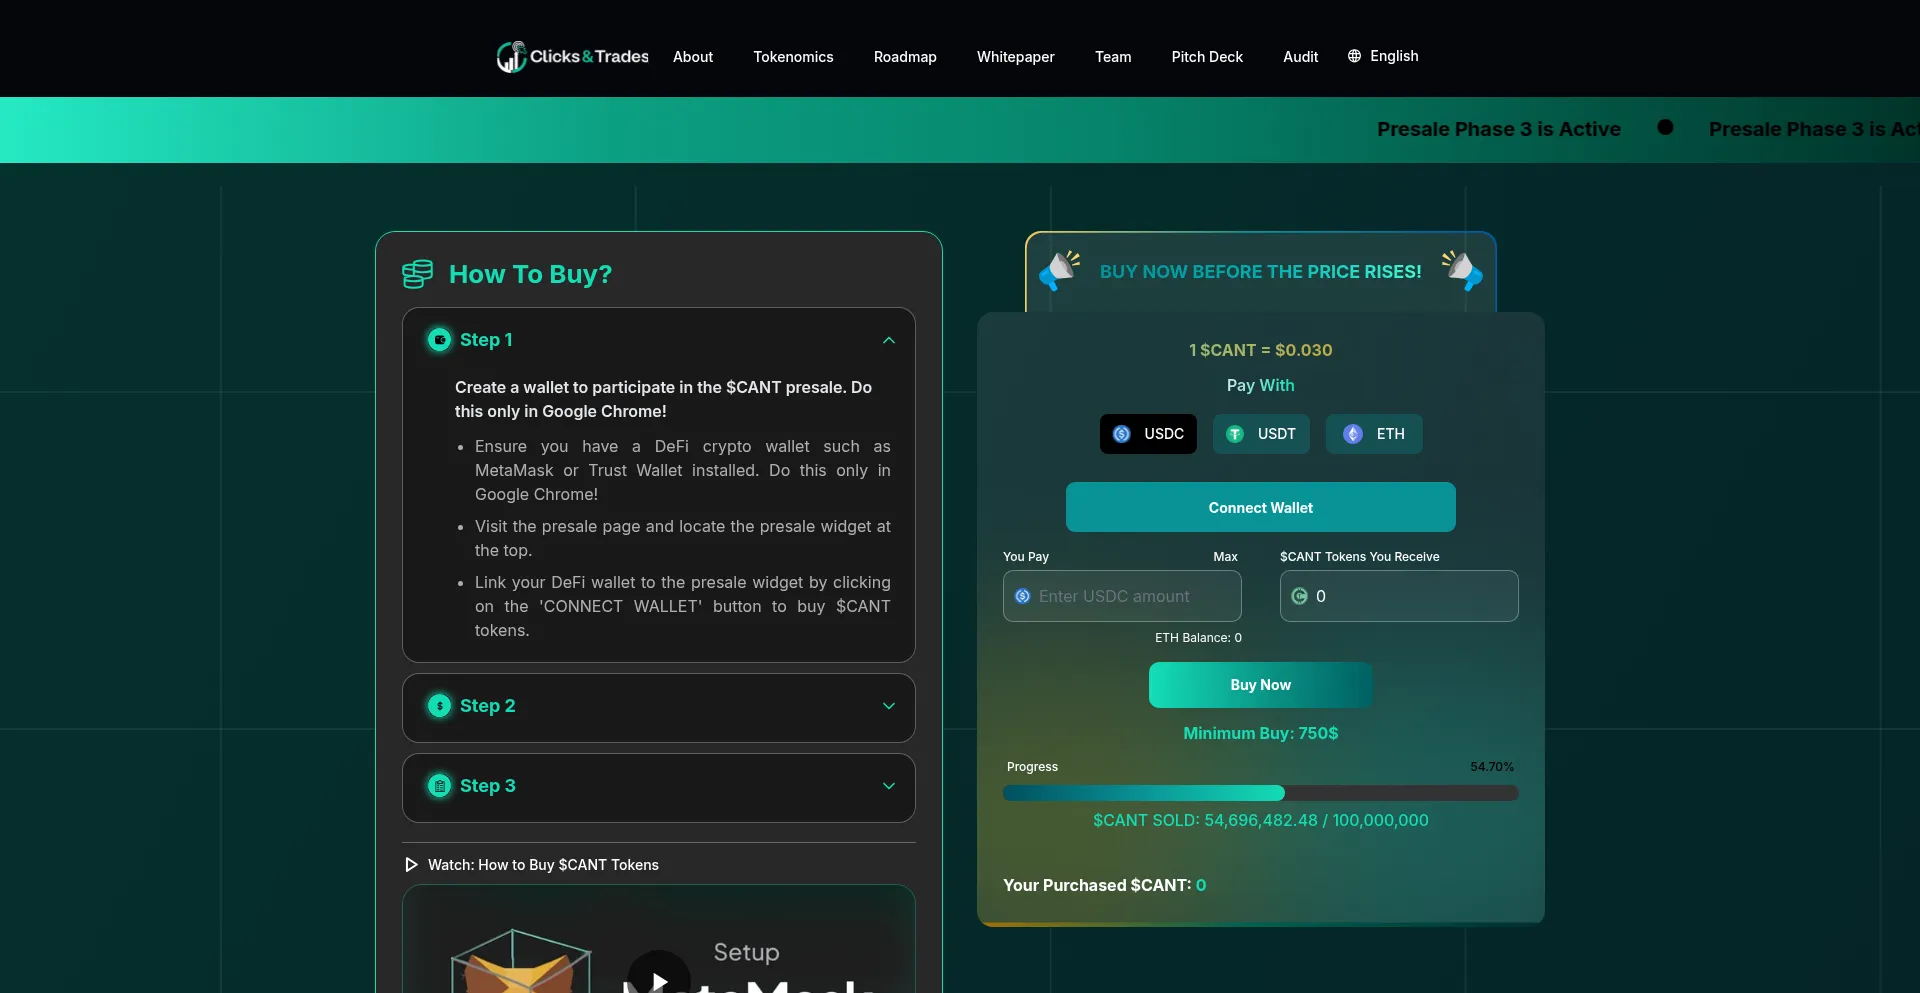The width and height of the screenshot is (1920, 993).
Task: Click the Pay With label
Action: [x=1261, y=385]
